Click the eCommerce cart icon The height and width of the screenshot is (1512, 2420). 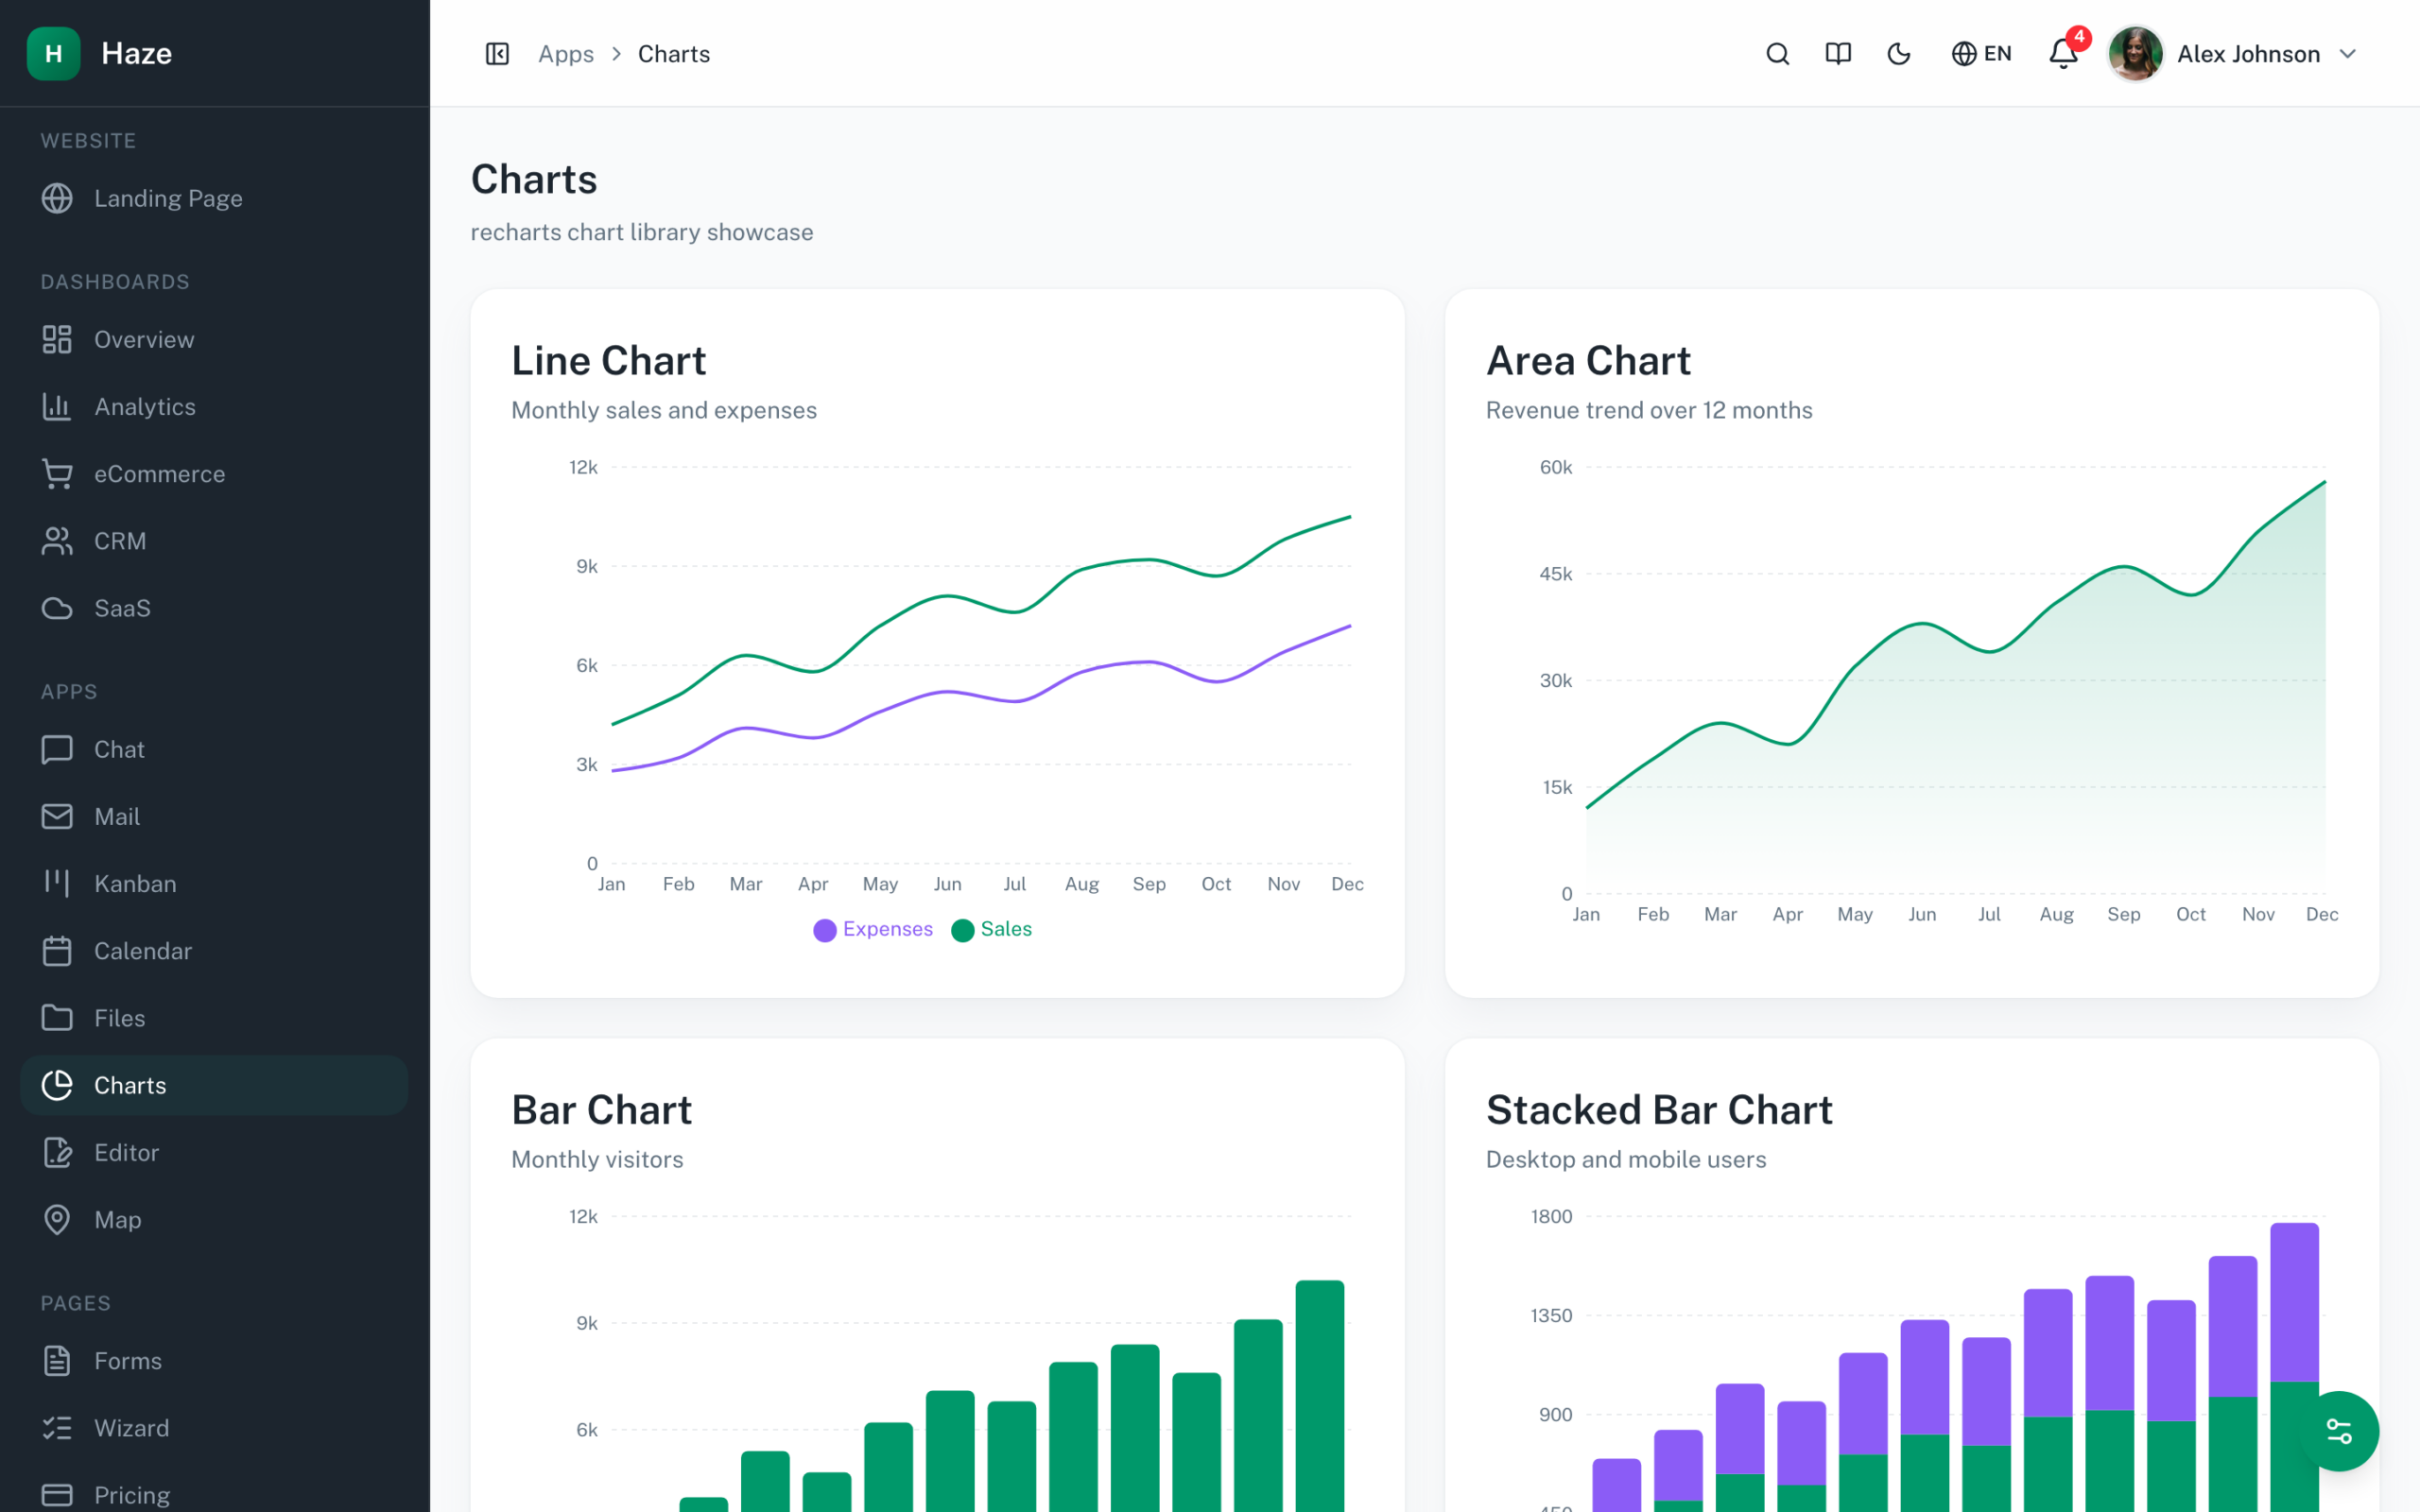(57, 474)
